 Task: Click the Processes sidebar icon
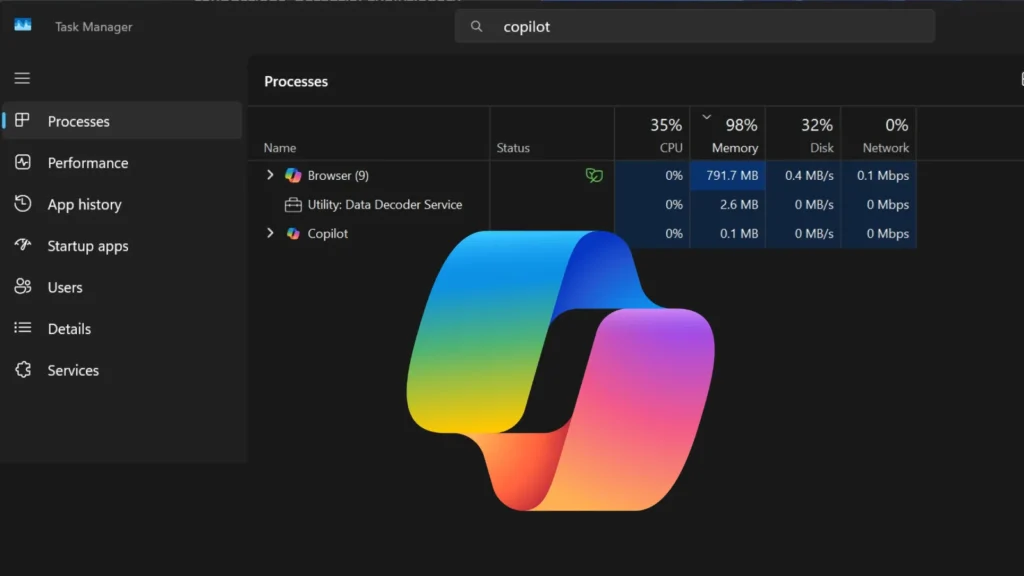(x=22, y=120)
